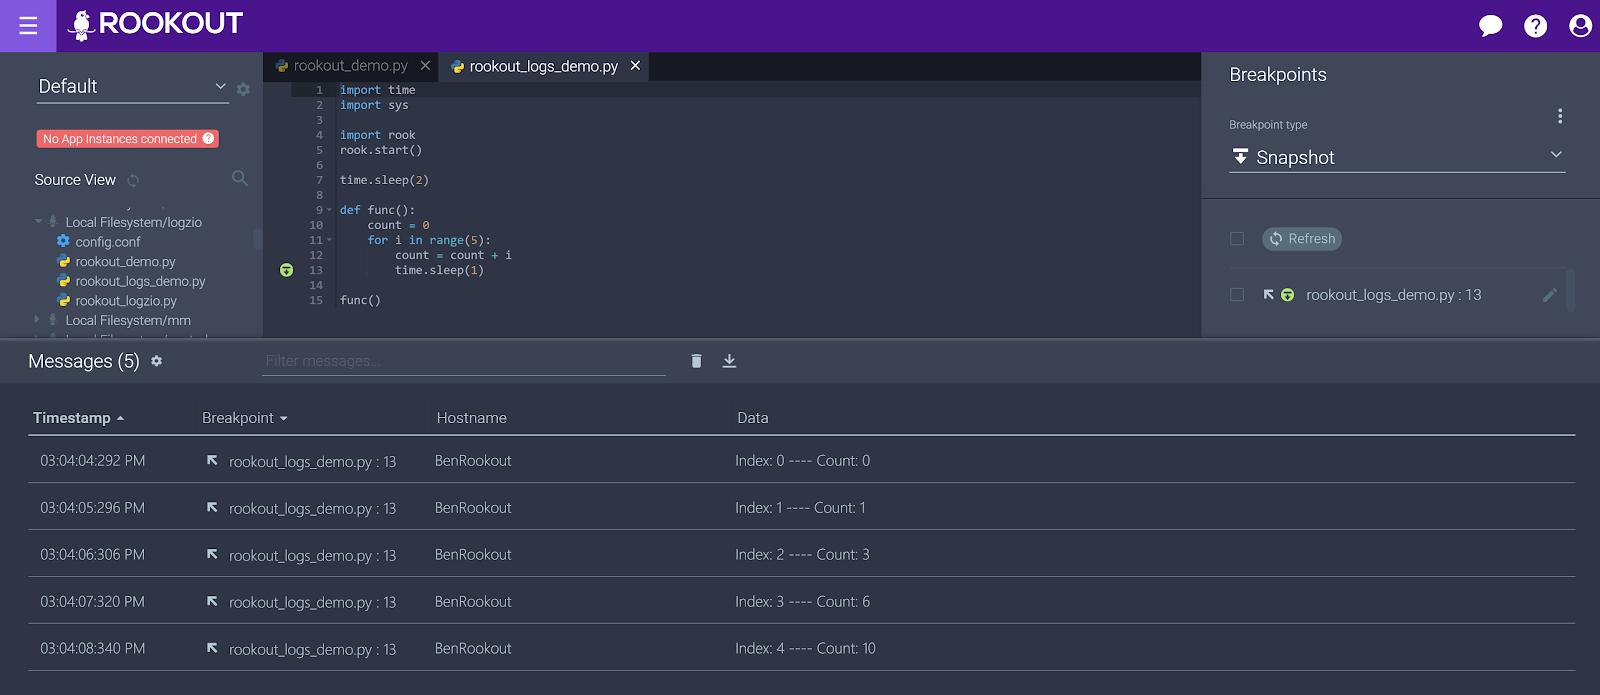Close the rookout_demo.py tab
The height and width of the screenshot is (695, 1600).
click(425, 65)
